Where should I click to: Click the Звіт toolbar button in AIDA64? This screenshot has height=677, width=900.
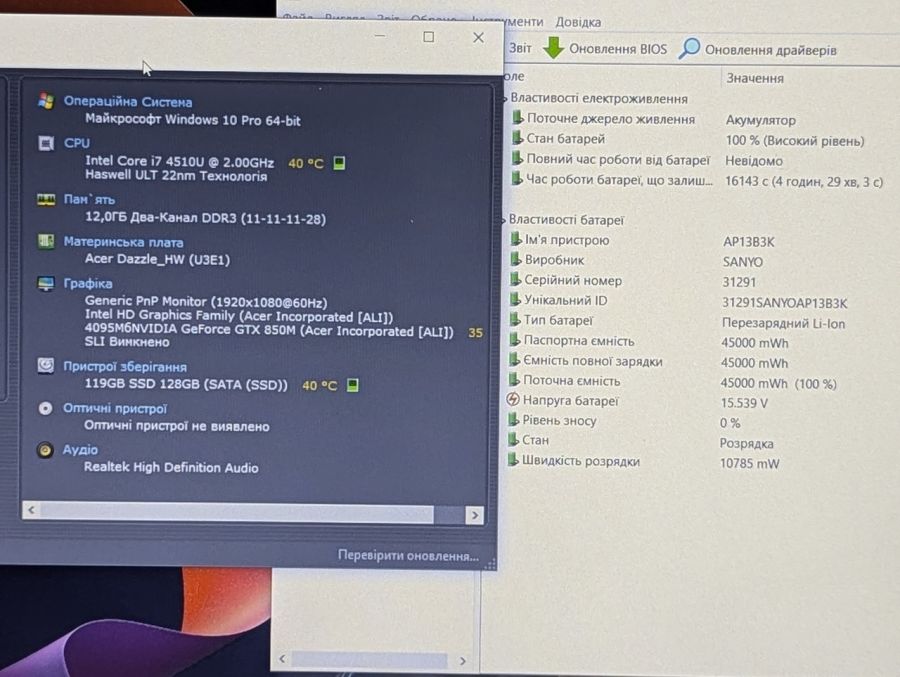tap(520, 48)
